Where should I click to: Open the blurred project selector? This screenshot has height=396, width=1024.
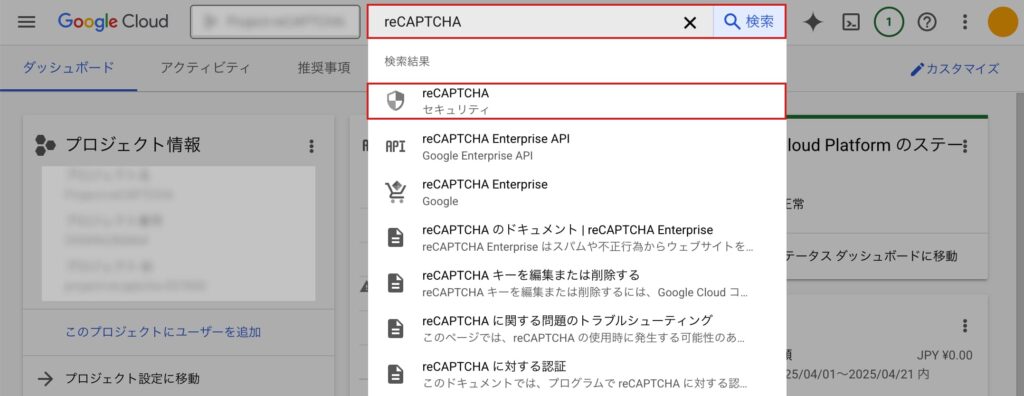point(275,22)
